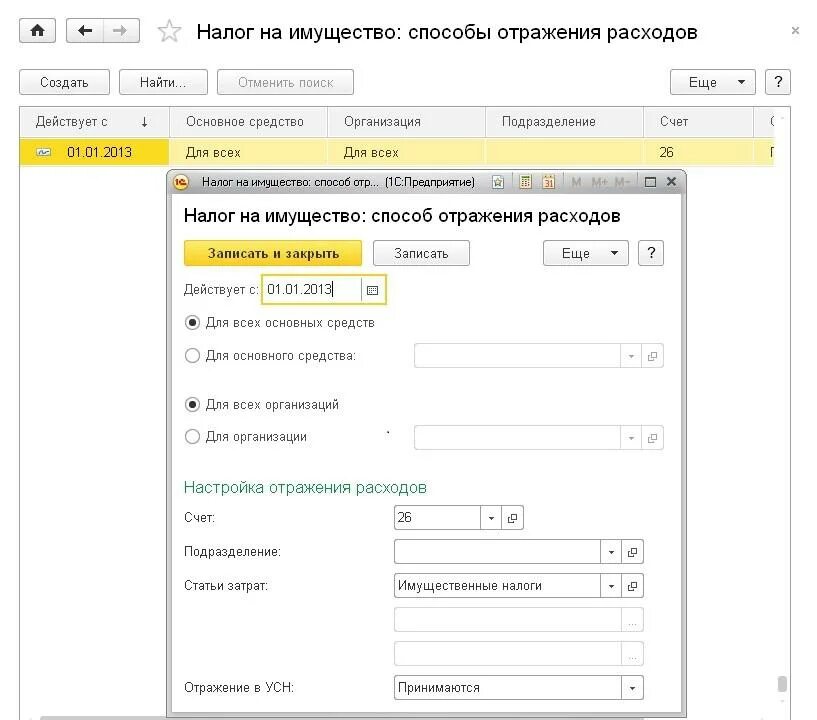
Task: Open the calendar icon in dialog title bar
Action: [x=547, y=182]
